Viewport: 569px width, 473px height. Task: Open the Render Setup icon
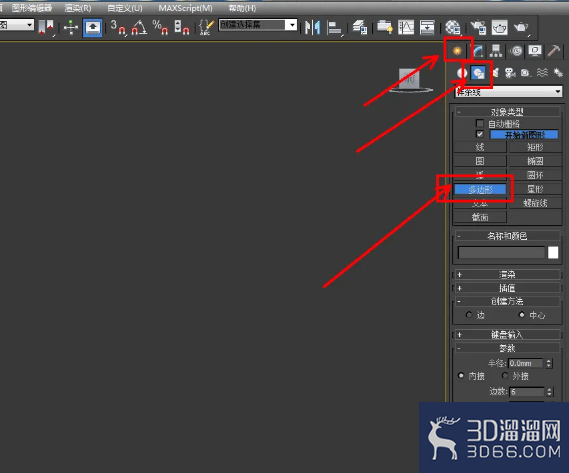point(478,27)
